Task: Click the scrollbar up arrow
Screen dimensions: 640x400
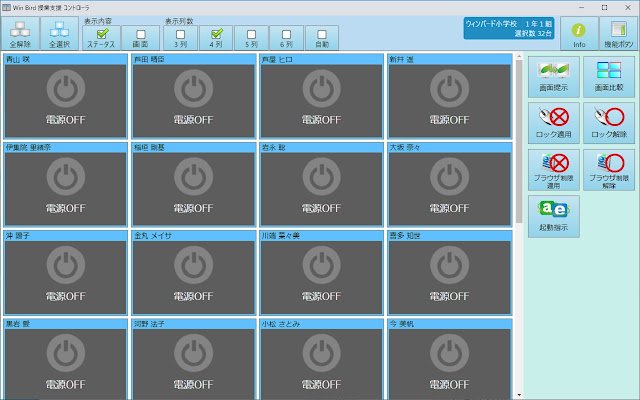Action: pyautogui.click(x=519, y=56)
